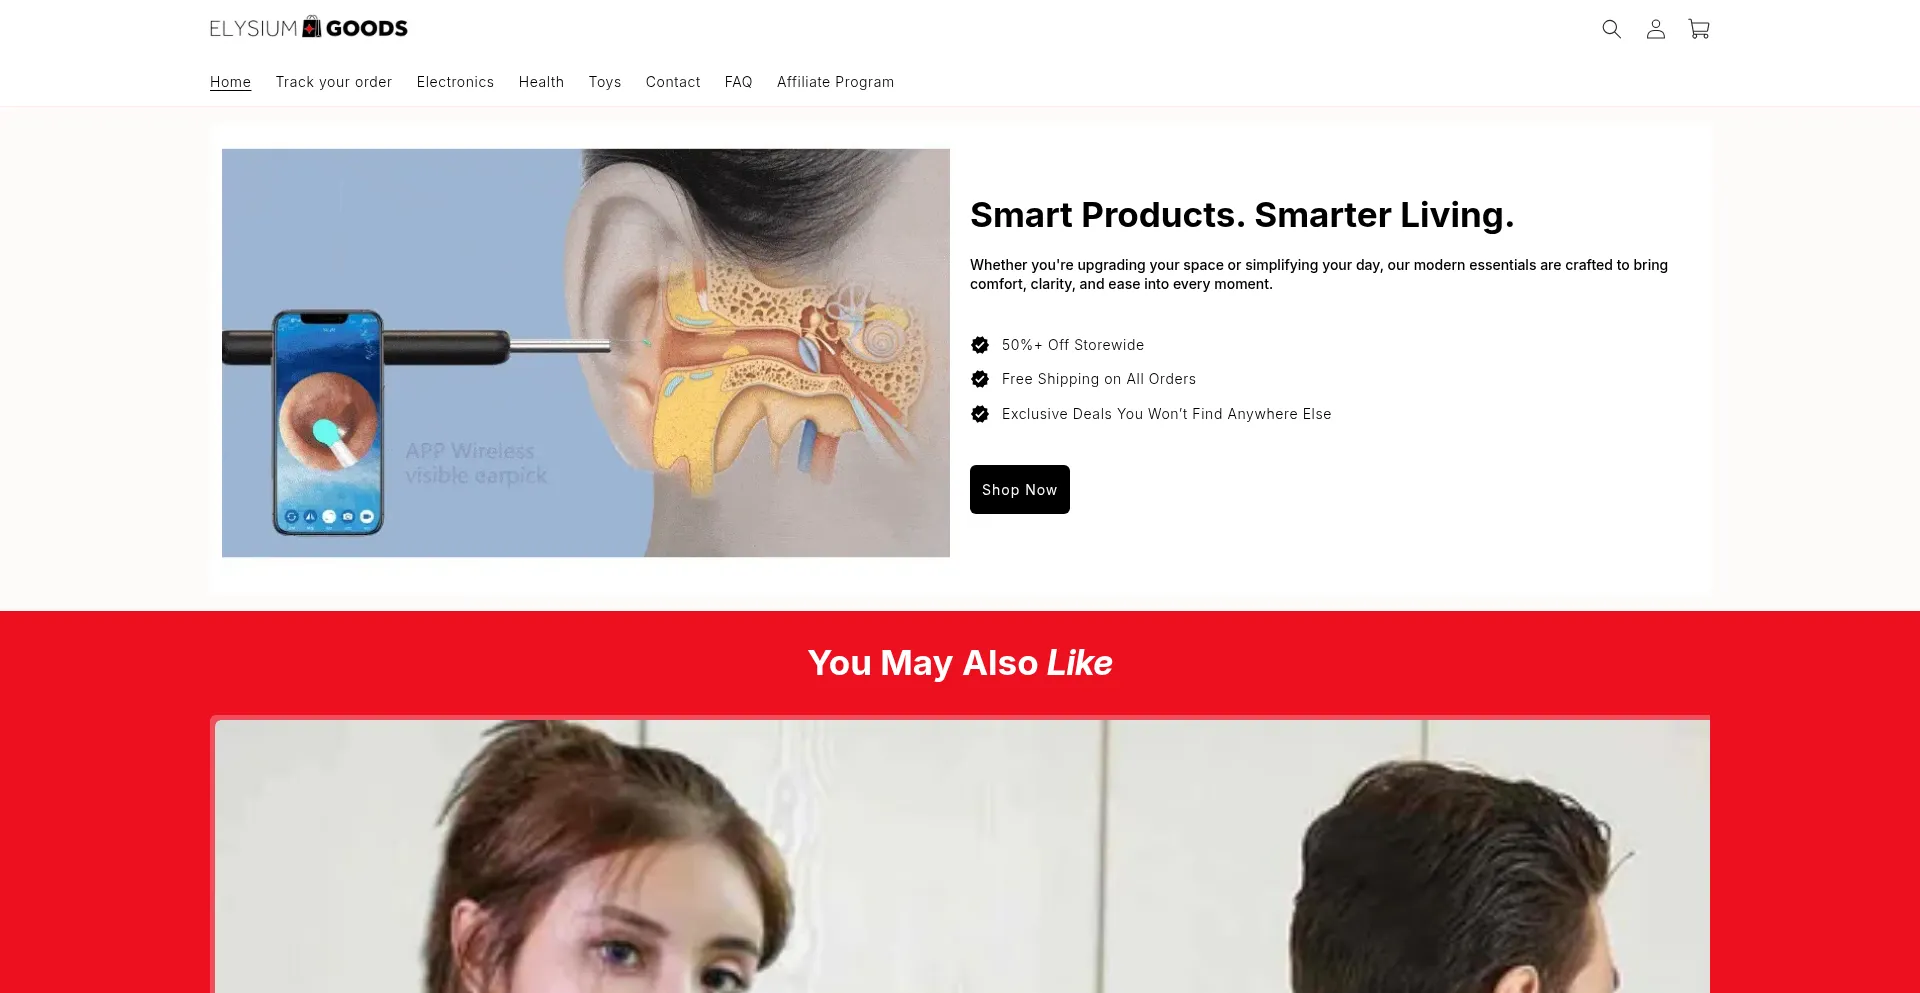Open the Track your order page
The width and height of the screenshot is (1920, 993).
coord(334,82)
